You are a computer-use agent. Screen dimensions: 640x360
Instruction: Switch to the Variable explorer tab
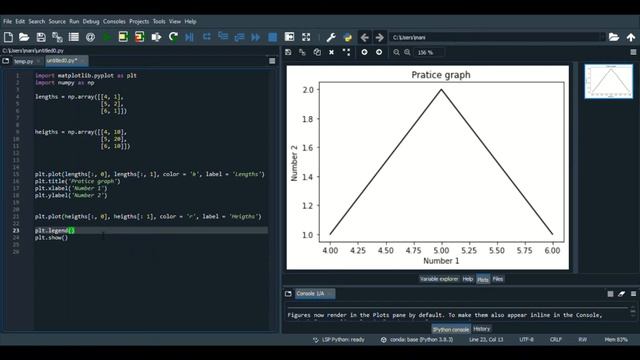tap(439, 279)
